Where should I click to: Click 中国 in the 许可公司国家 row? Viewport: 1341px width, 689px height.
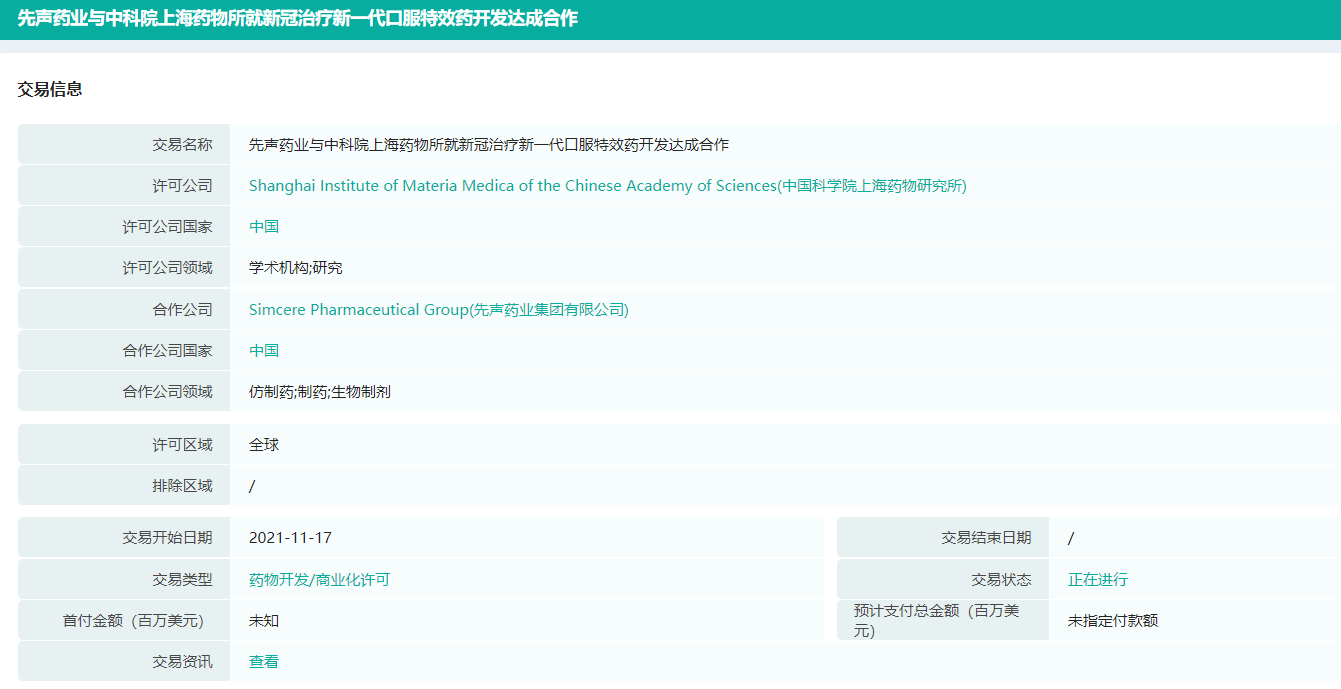[264, 227]
